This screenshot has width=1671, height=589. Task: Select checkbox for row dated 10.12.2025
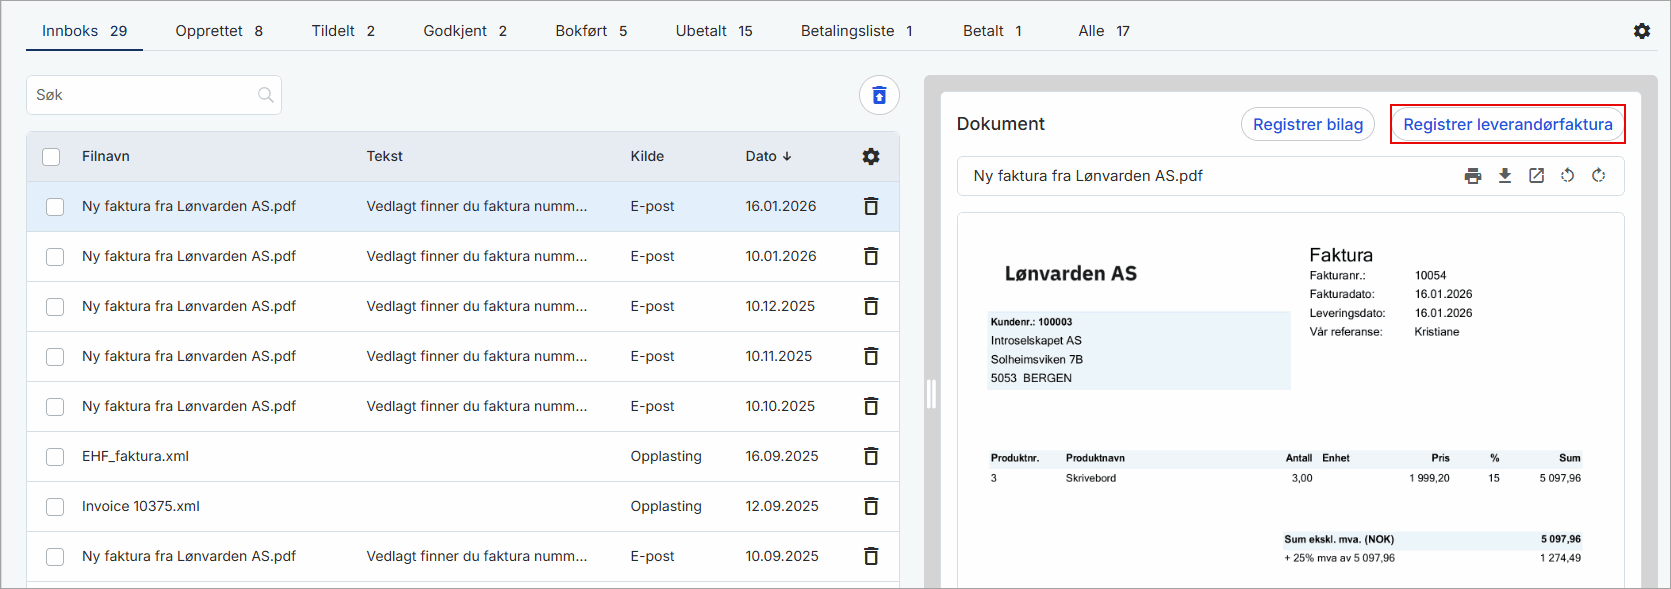tap(55, 307)
